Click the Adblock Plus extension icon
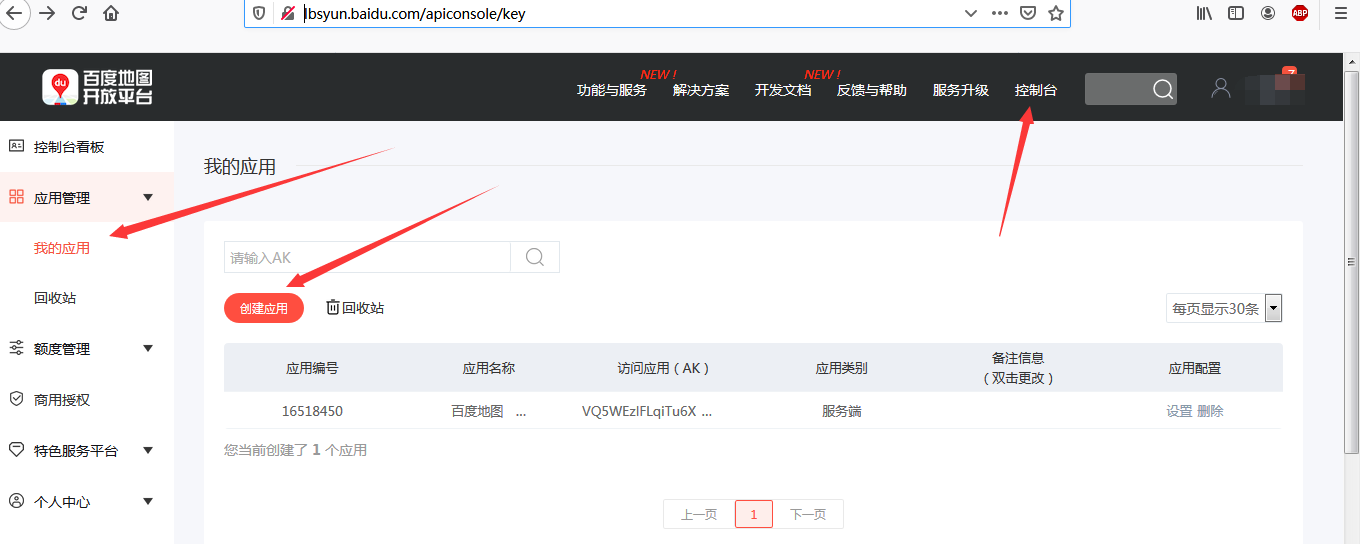The image size is (1360, 544). [1299, 13]
